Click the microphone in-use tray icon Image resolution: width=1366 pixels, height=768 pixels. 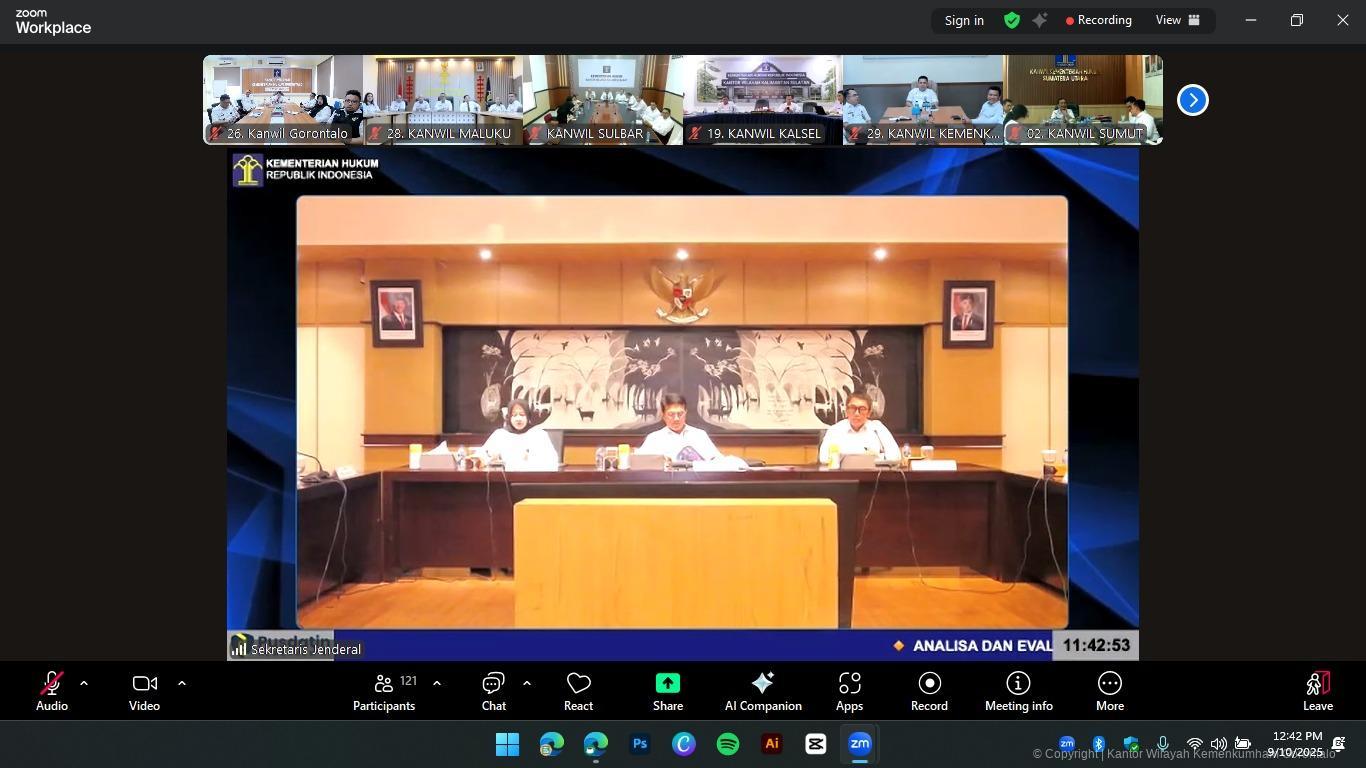pos(1162,744)
